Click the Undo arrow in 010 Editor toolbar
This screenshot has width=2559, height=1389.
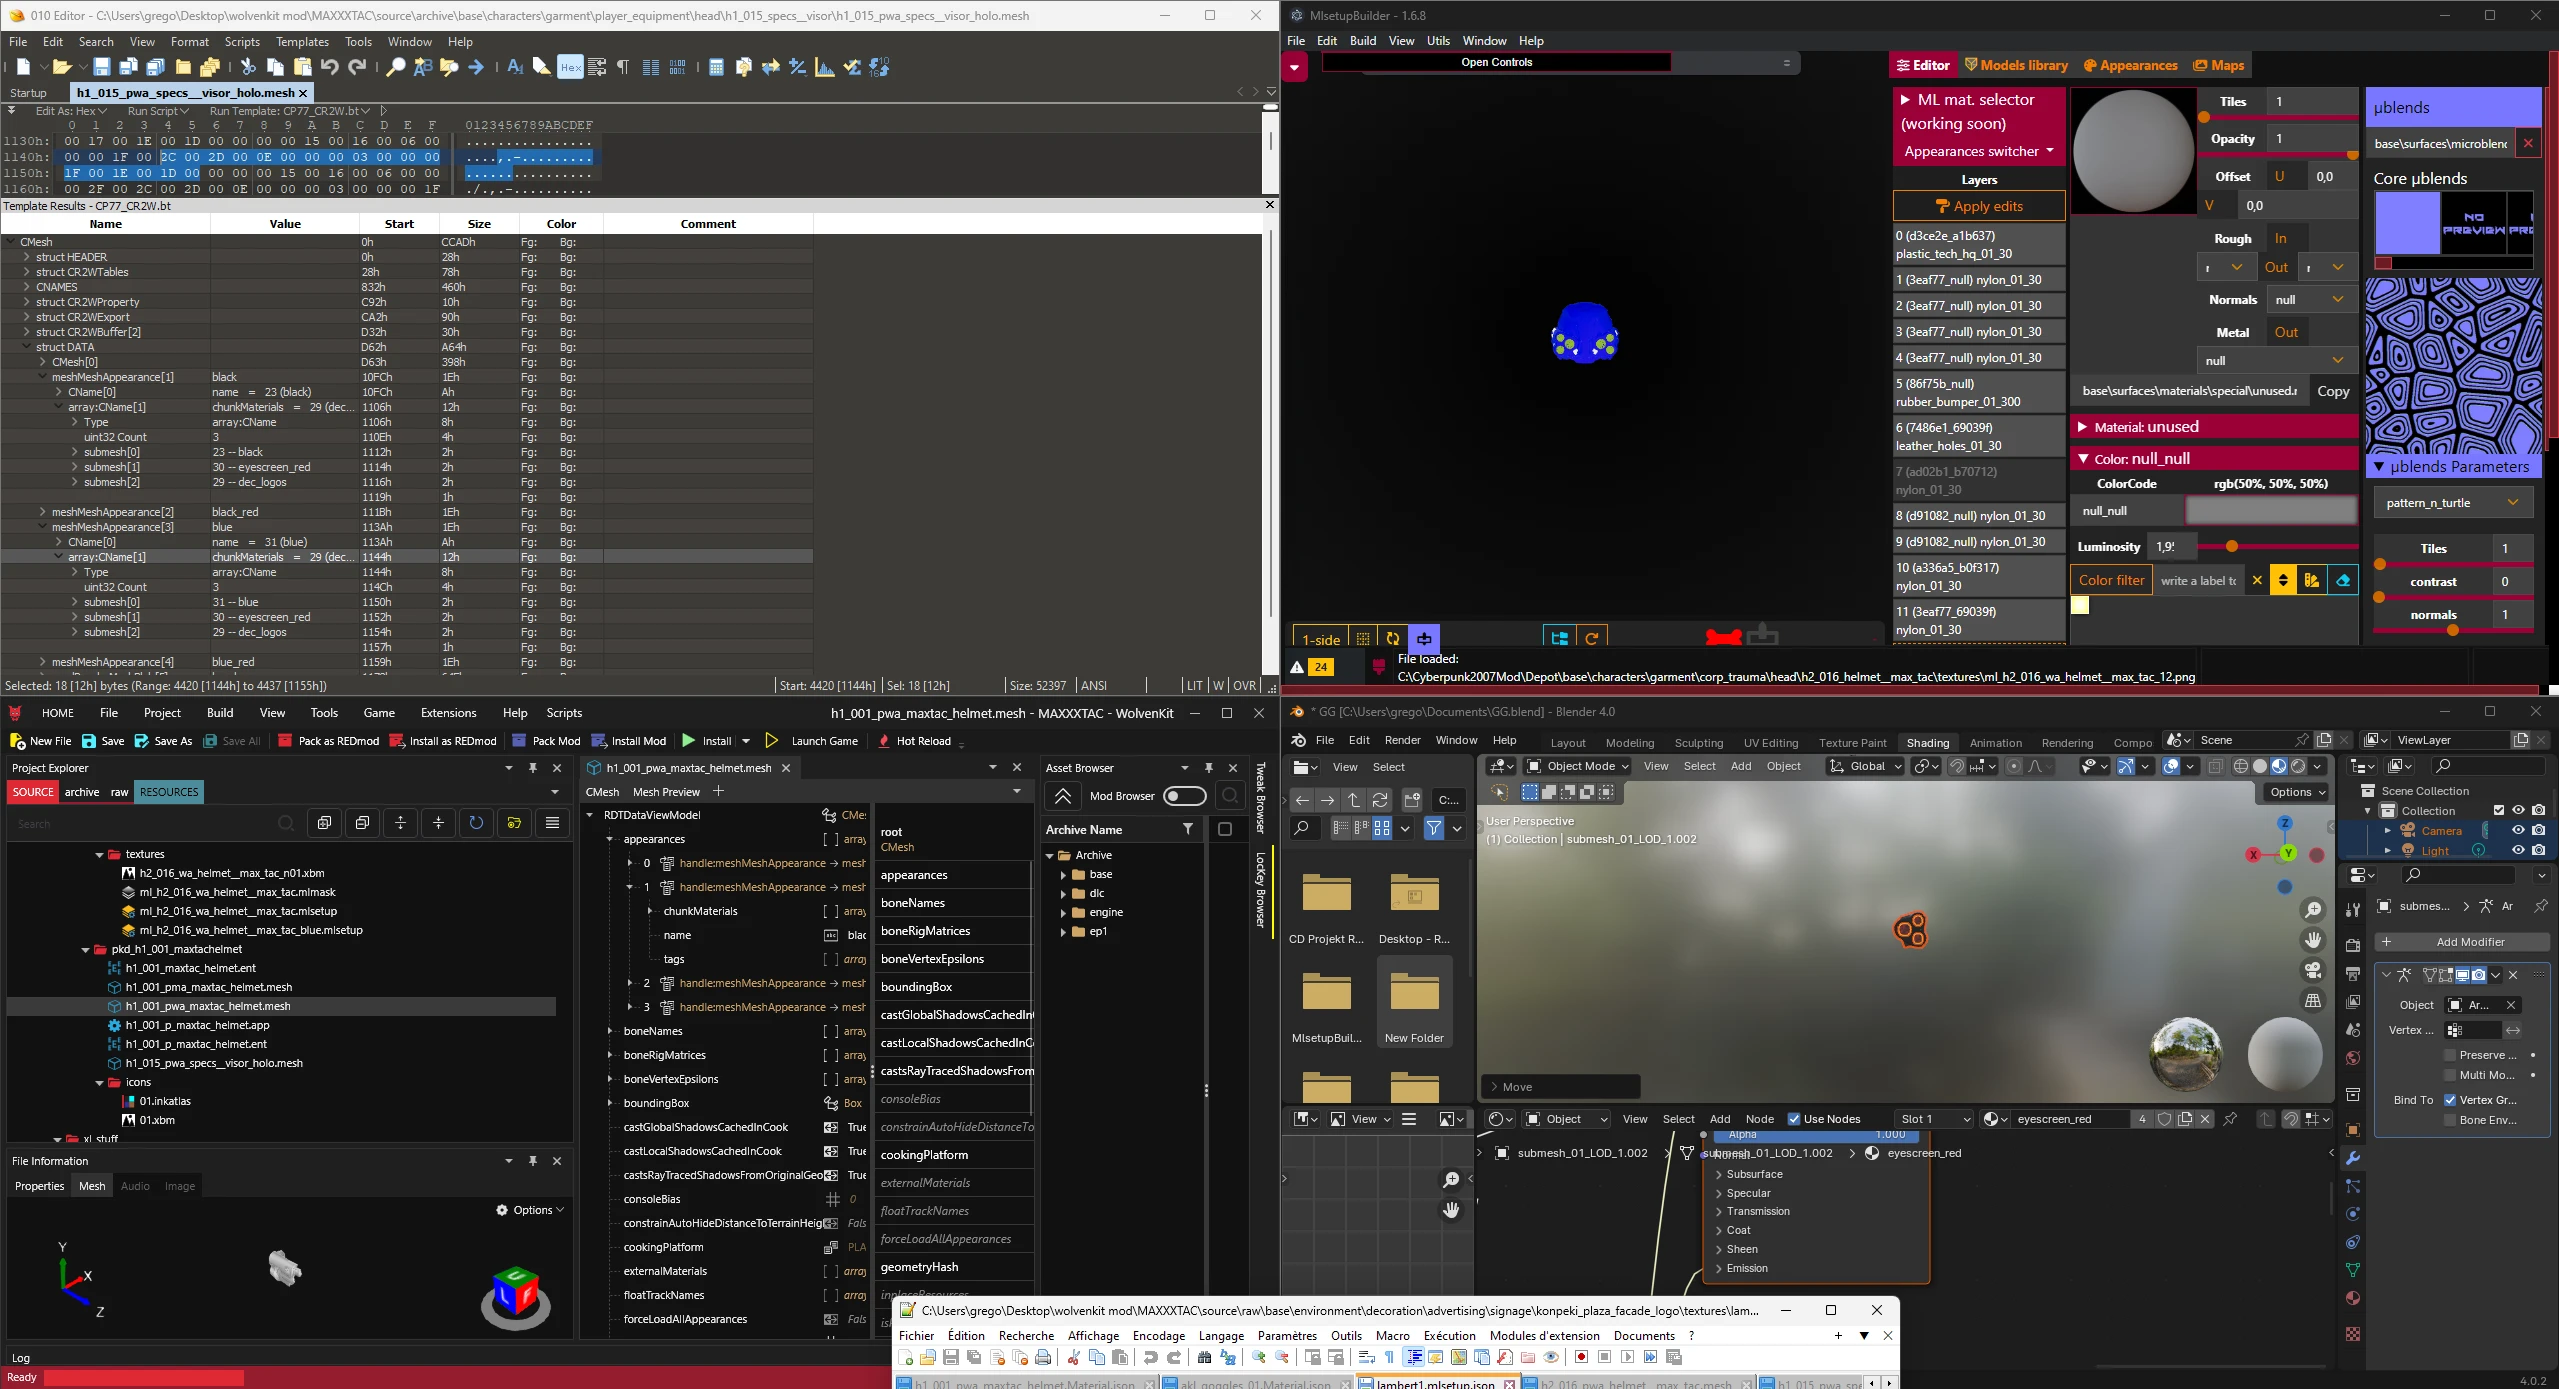[329, 67]
